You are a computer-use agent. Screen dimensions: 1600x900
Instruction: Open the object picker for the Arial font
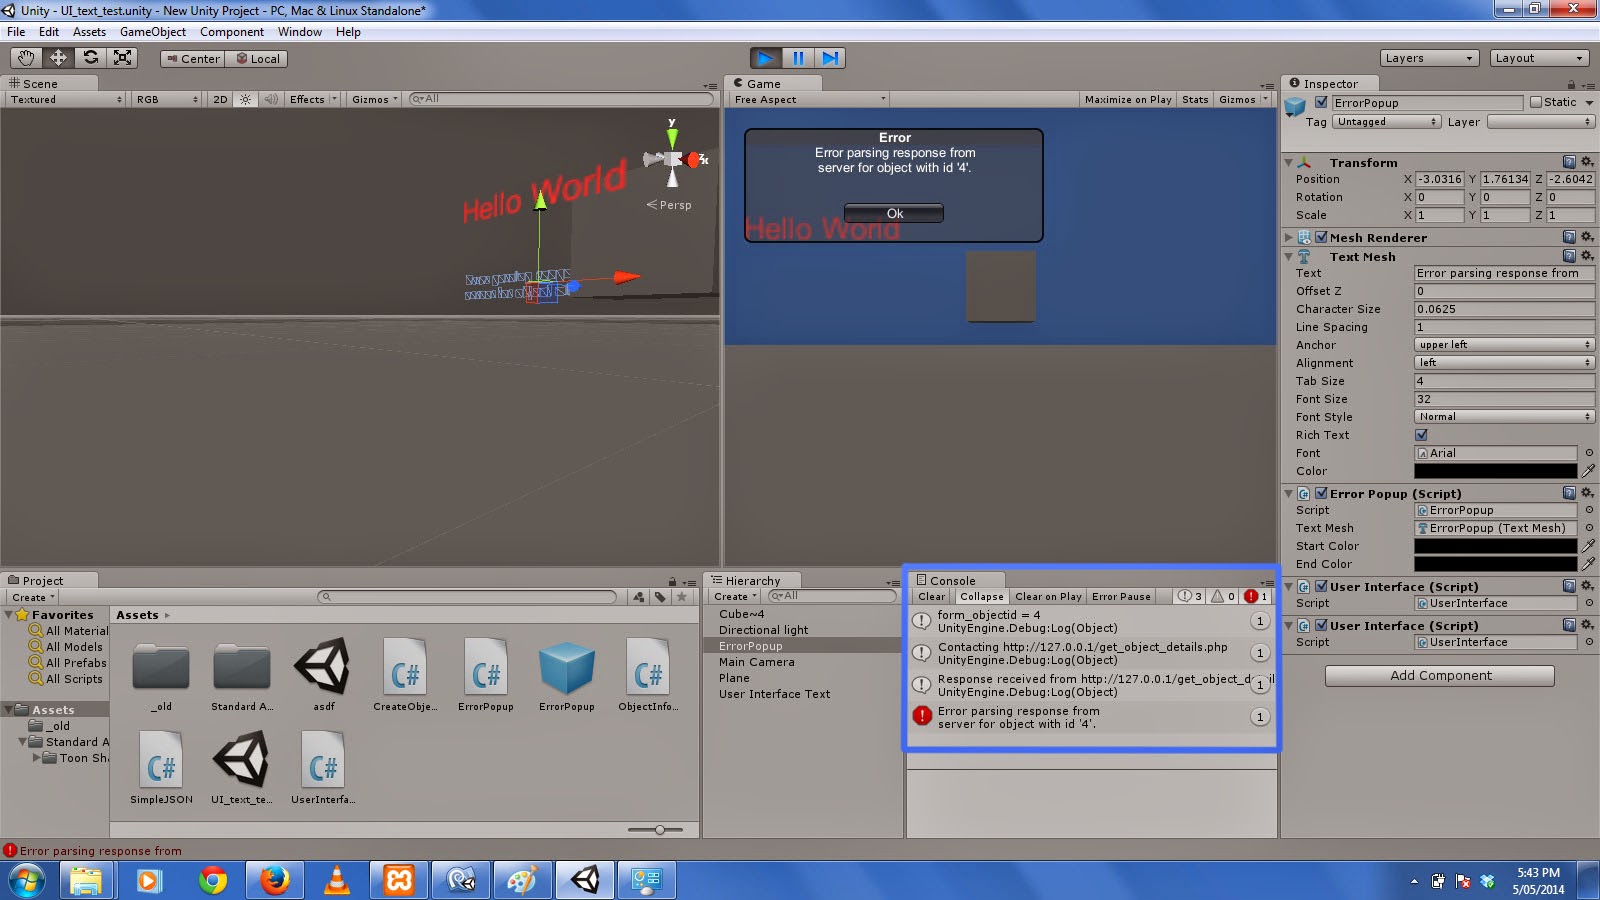pyautogui.click(x=1589, y=453)
